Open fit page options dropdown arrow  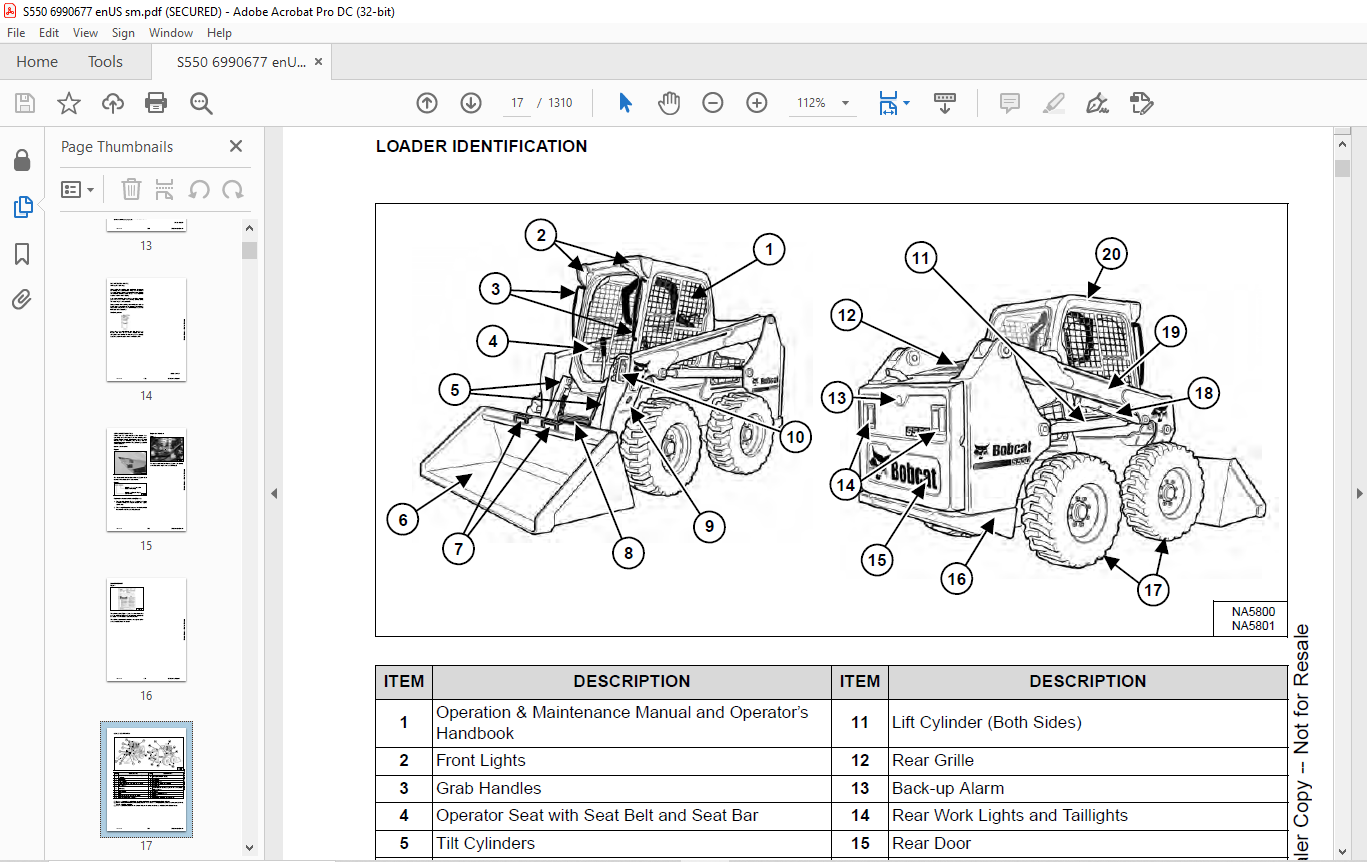coord(906,103)
